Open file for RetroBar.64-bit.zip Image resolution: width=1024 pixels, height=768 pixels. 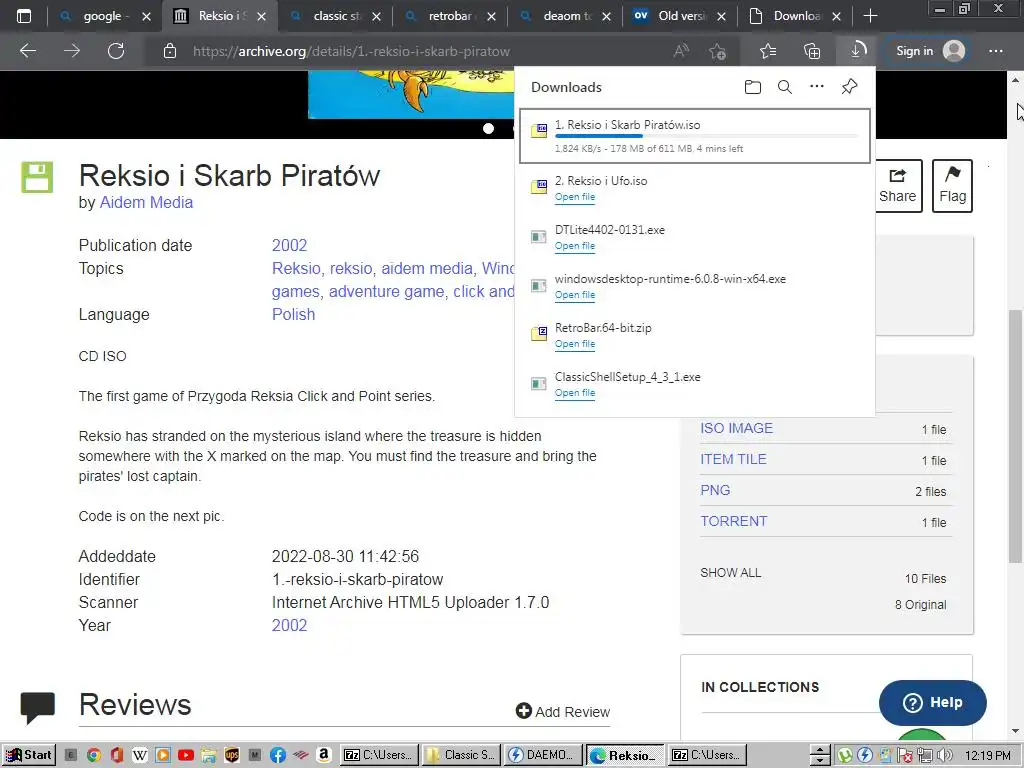(575, 344)
